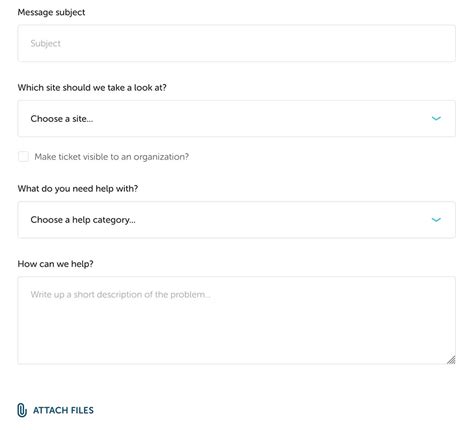Click the What do you need help with label

click(78, 189)
